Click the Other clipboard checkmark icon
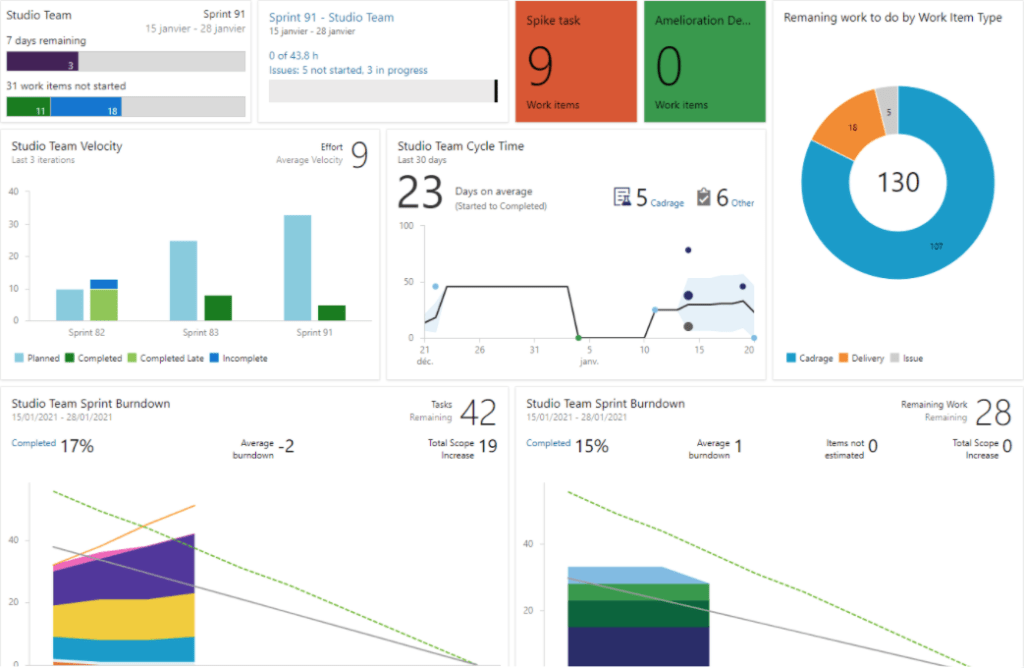Screen dimensions: 1024x668 coord(703,198)
